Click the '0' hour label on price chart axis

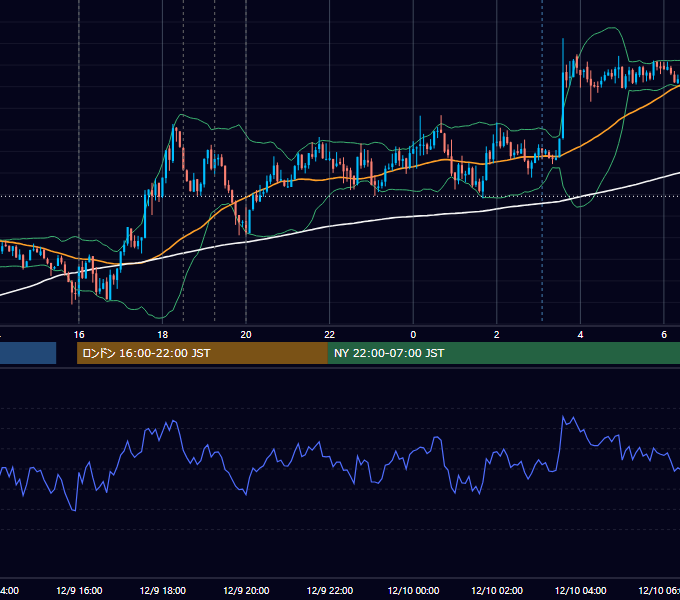[413, 335]
